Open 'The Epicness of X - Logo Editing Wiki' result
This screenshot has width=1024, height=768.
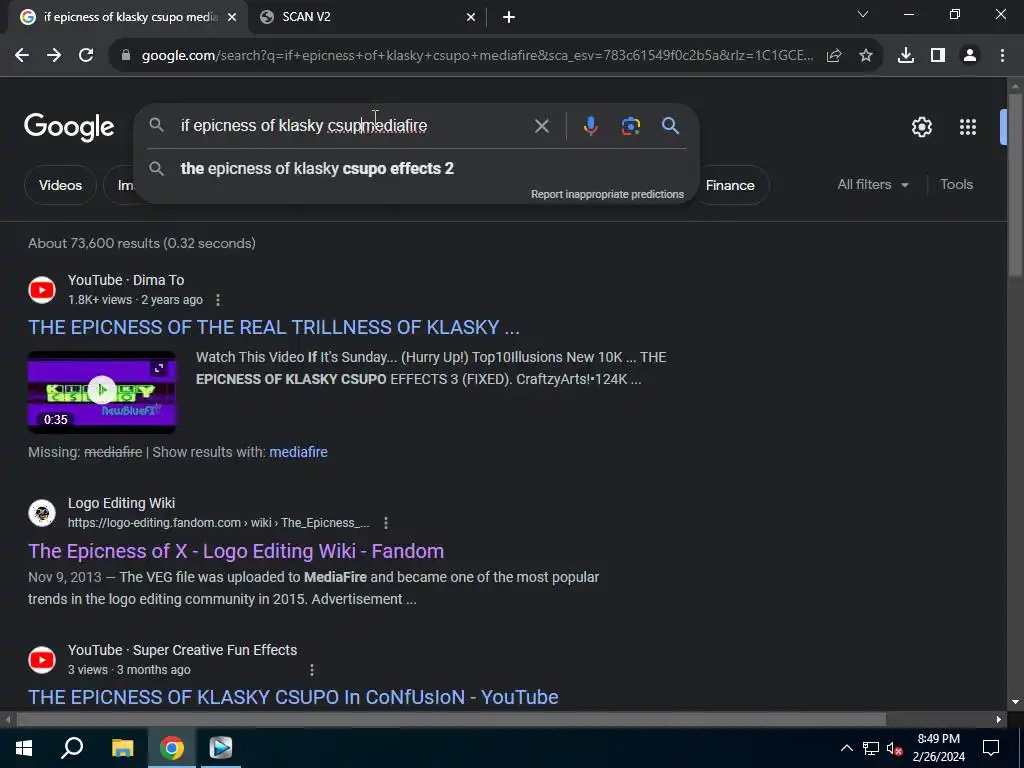tap(236, 551)
